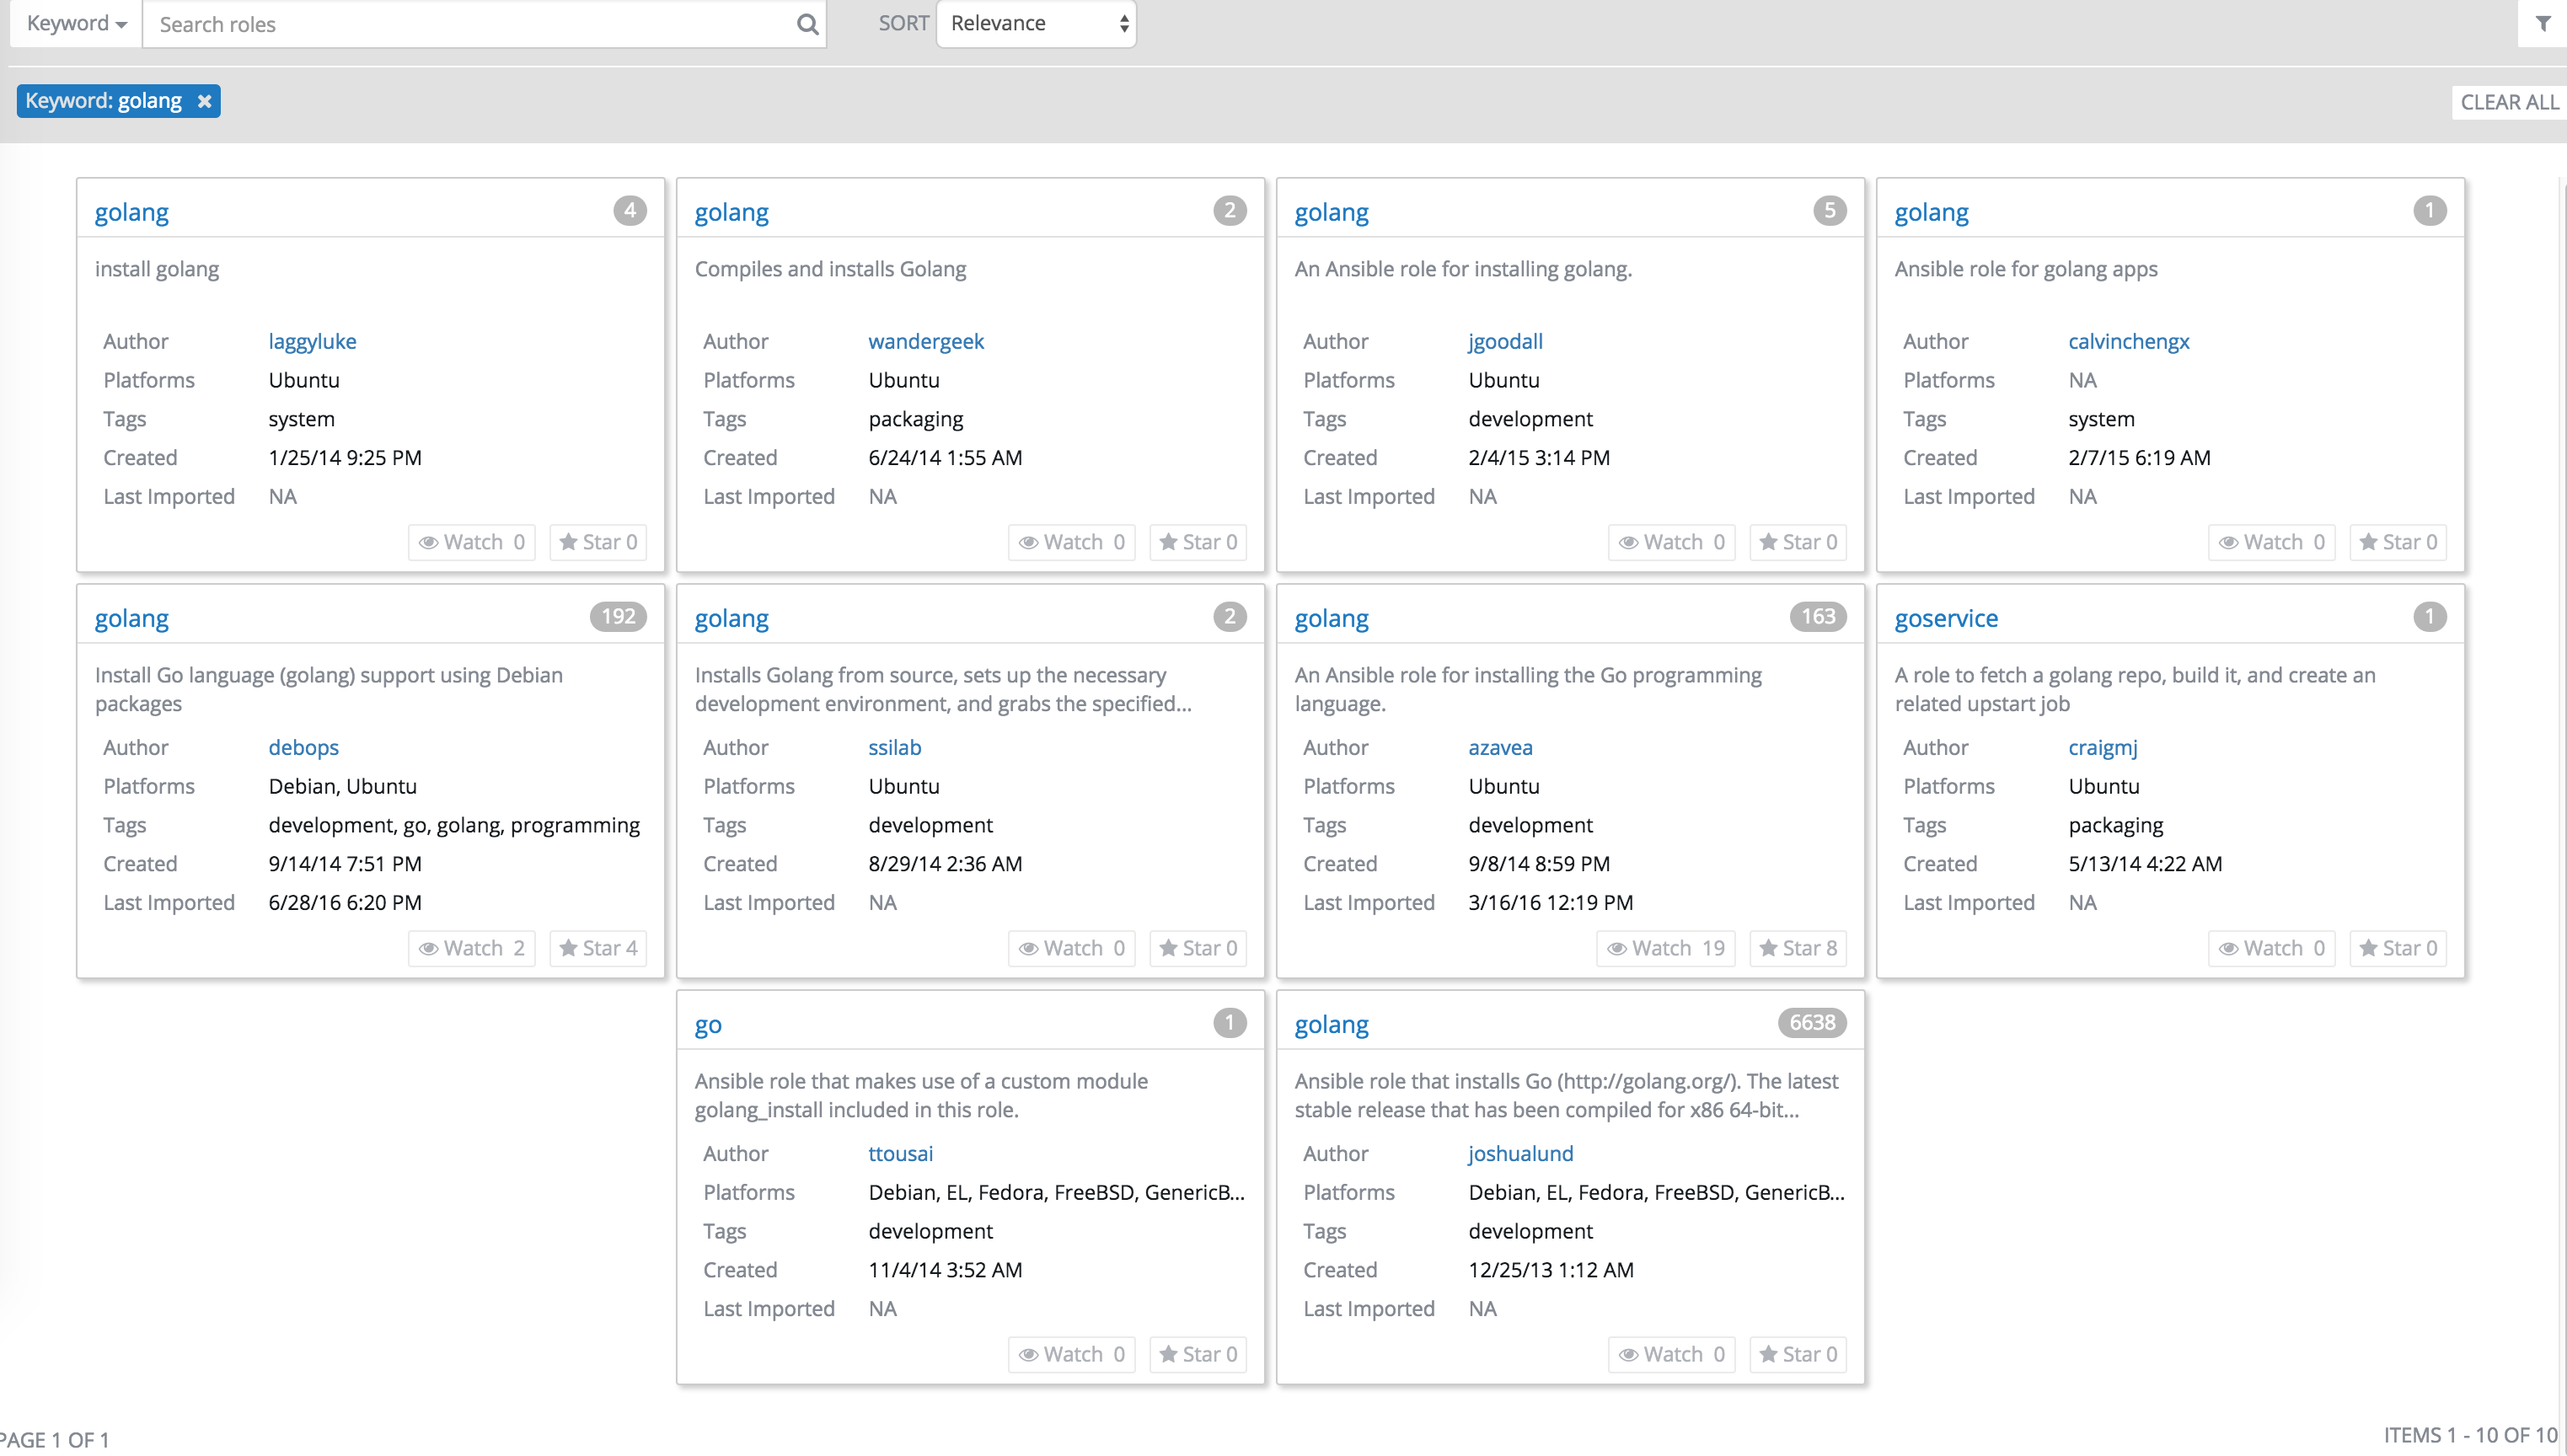Click the CLEAR ALL button

click(x=2508, y=102)
